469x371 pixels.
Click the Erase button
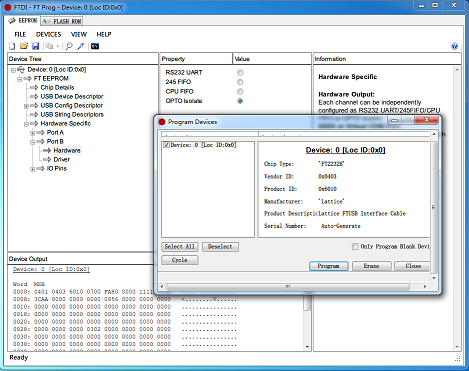pos(371,266)
